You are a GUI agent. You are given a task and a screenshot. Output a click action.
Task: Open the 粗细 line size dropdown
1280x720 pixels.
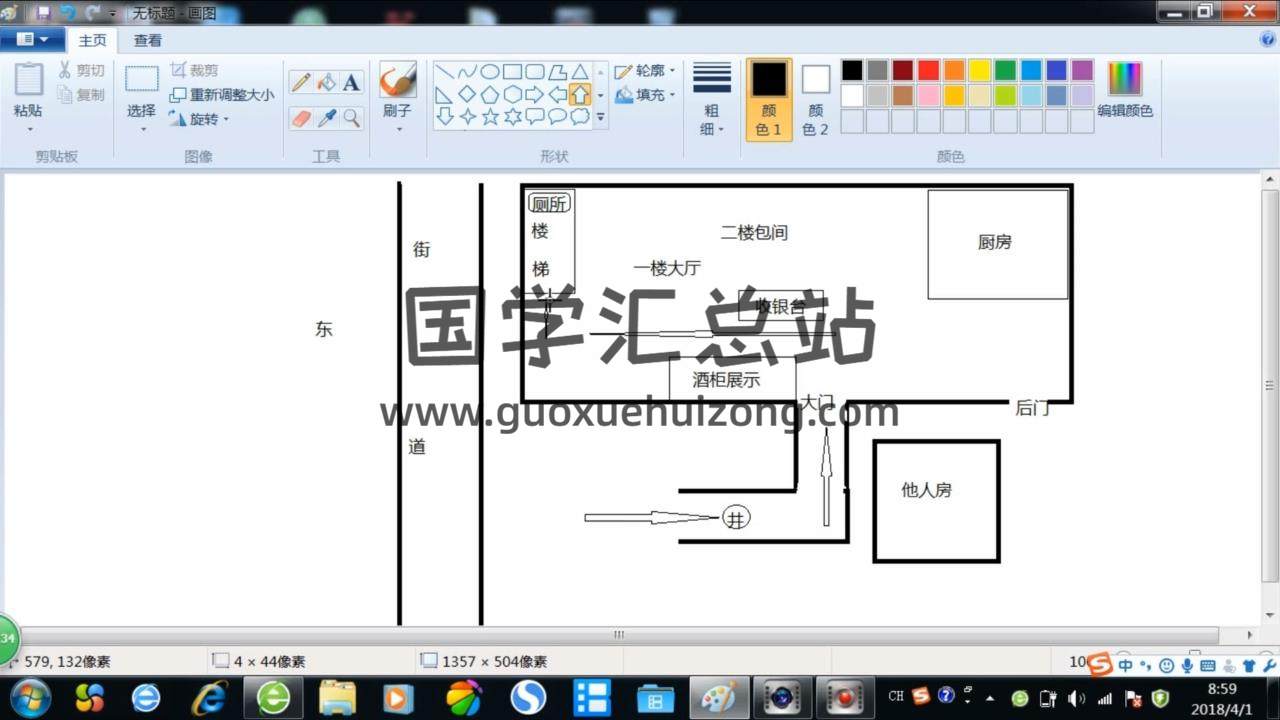(x=712, y=100)
